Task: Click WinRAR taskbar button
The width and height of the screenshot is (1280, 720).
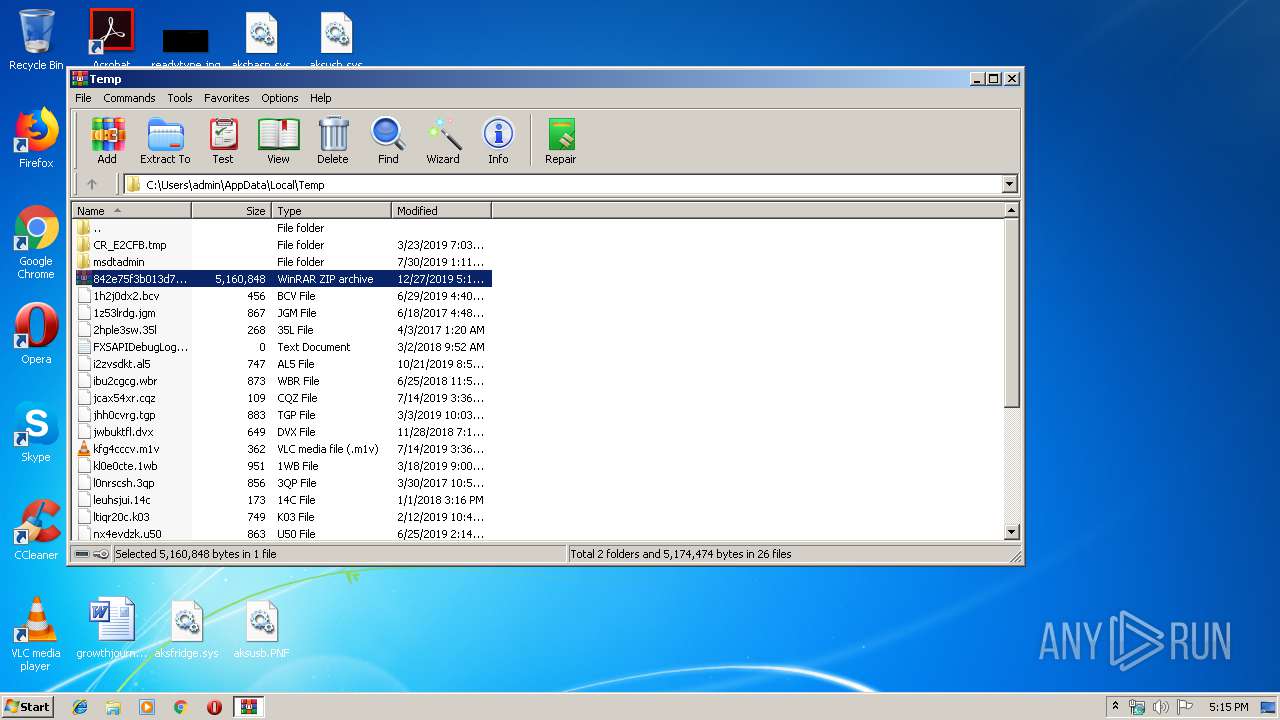Action: (x=248, y=707)
